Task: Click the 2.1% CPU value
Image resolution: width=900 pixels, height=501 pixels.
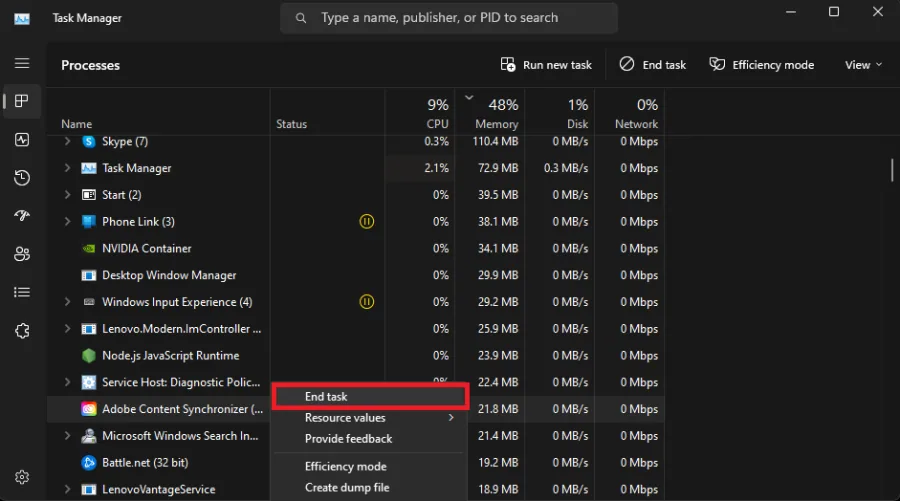Action: (436, 168)
